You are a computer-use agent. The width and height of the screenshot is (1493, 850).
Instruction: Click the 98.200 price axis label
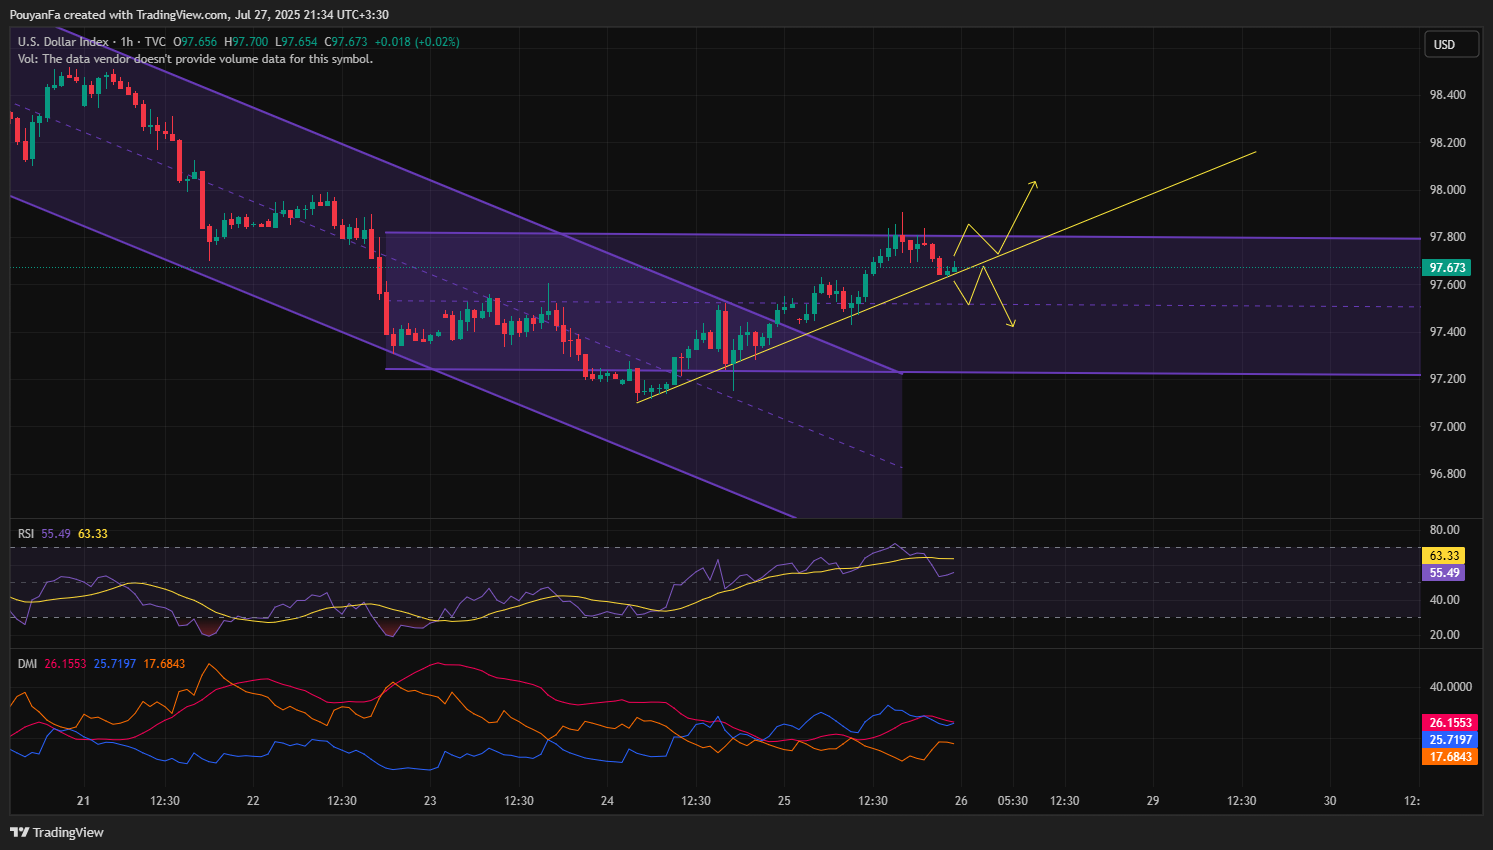(1447, 143)
